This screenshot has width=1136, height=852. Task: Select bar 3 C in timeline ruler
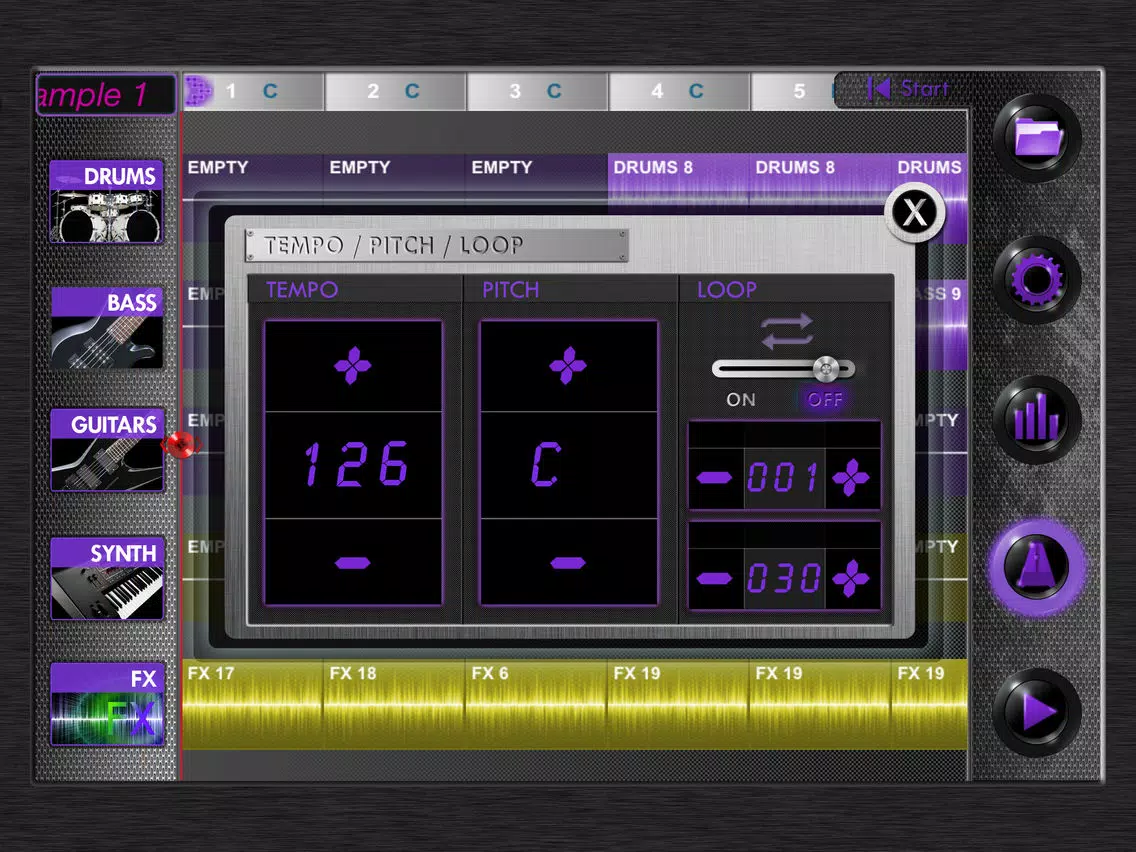(x=537, y=91)
